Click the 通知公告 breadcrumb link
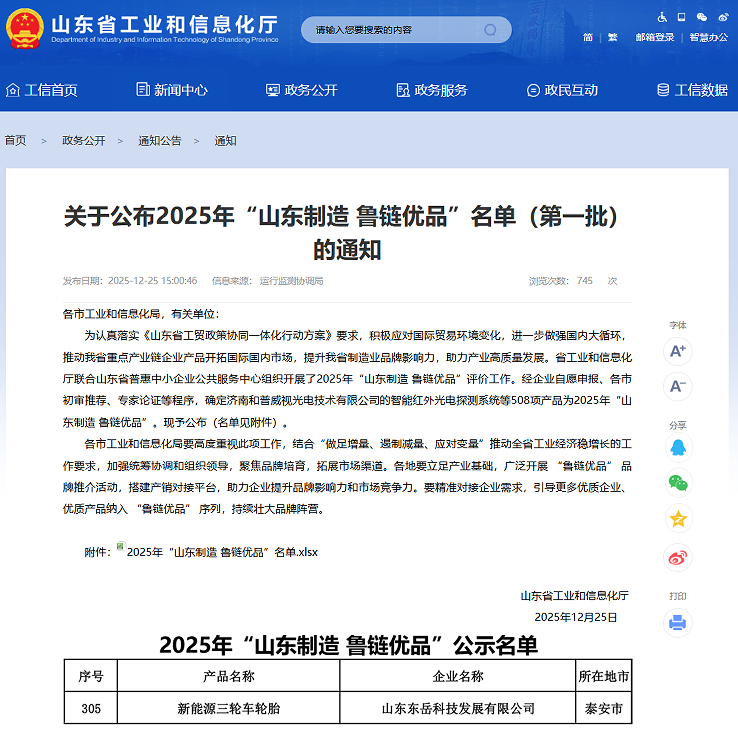The image size is (738, 732). click(x=160, y=141)
